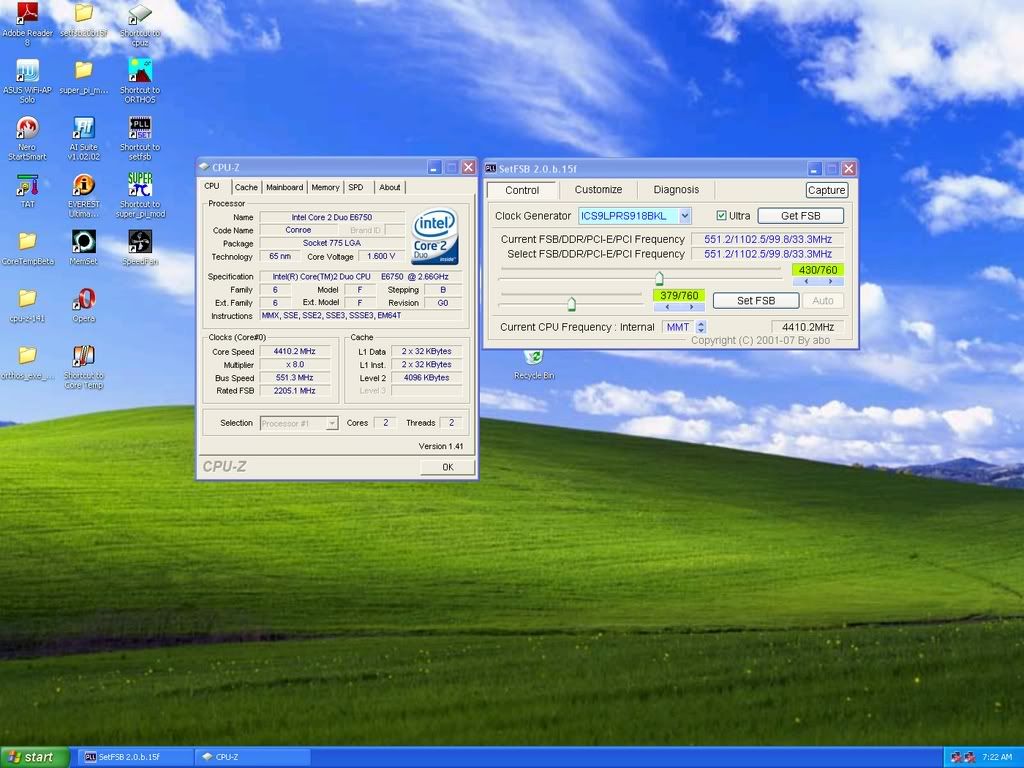Image resolution: width=1024 pixels, height=768 pixels.
Task: Open the Memory tab in CPU-Z
Action: point(325,187)
